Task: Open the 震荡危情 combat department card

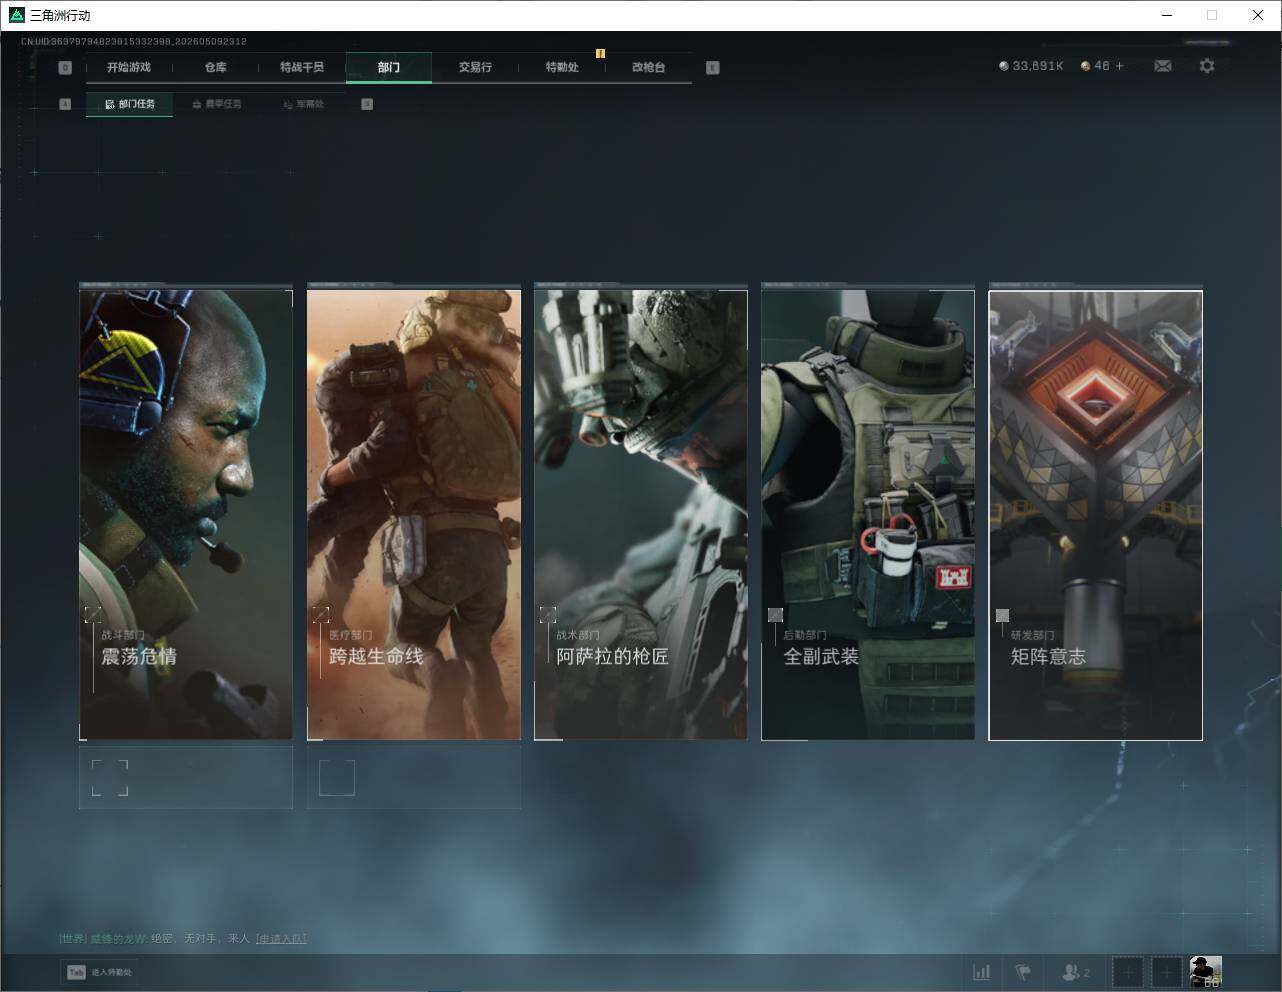Action: (x=186, y=514)
